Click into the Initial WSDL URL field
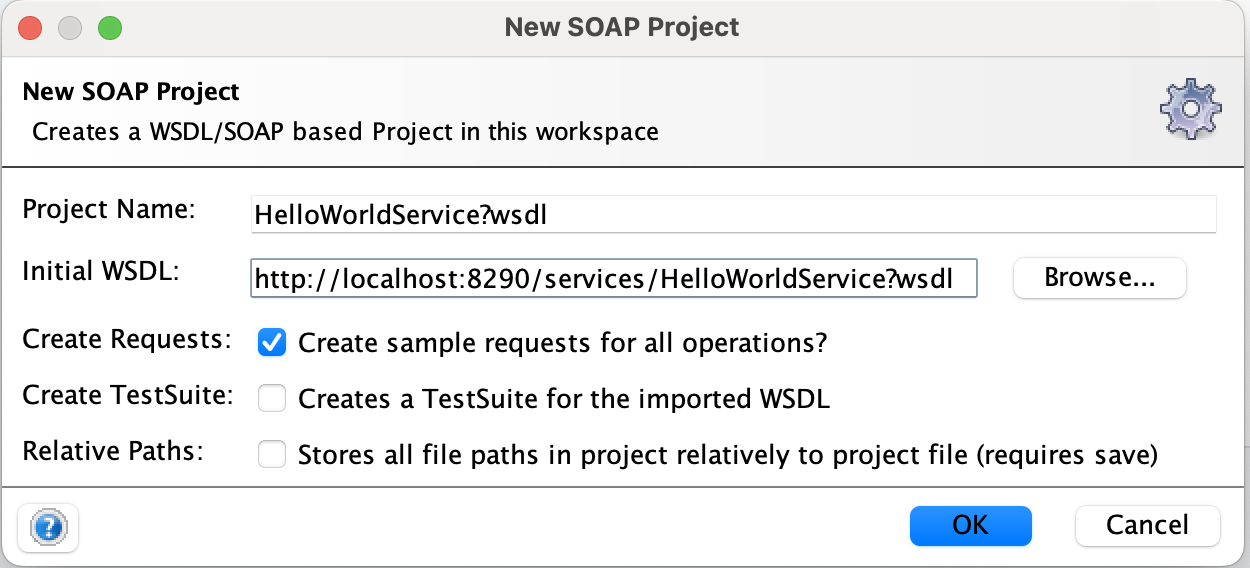Viewport: 1250px width, 568px height. pos(613,279)
